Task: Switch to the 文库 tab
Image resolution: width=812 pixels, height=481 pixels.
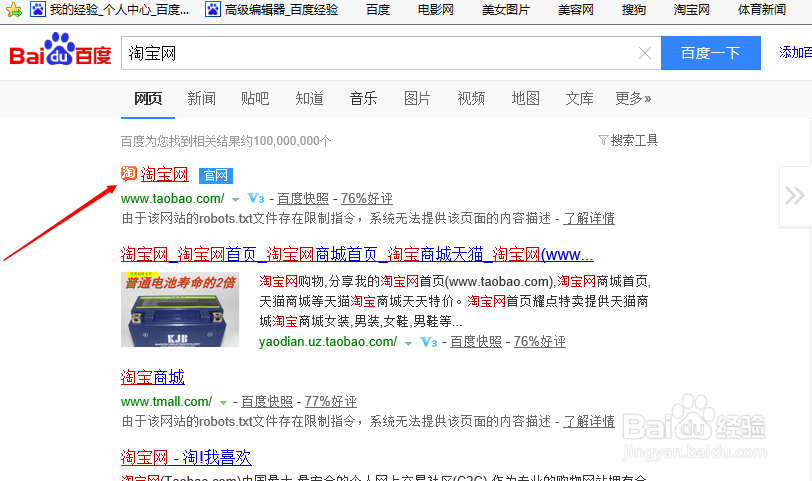Action: 579,98
